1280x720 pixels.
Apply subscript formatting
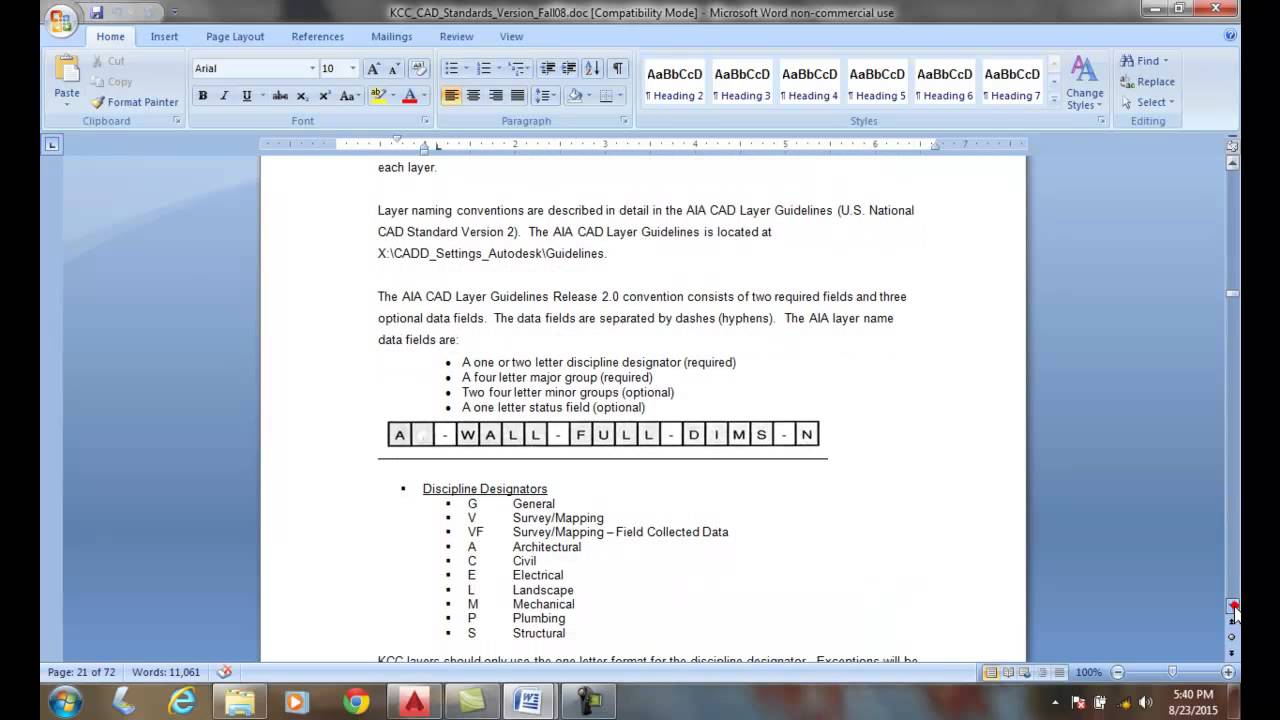tap(302, 96)
